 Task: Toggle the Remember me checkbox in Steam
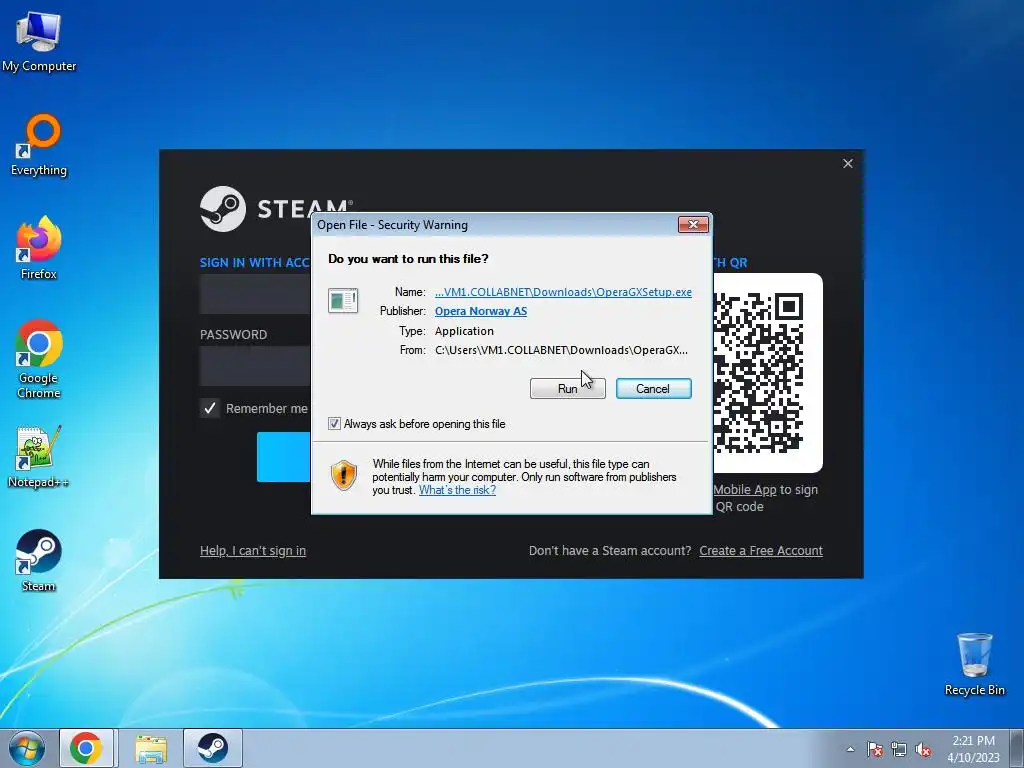pos(210,408)
